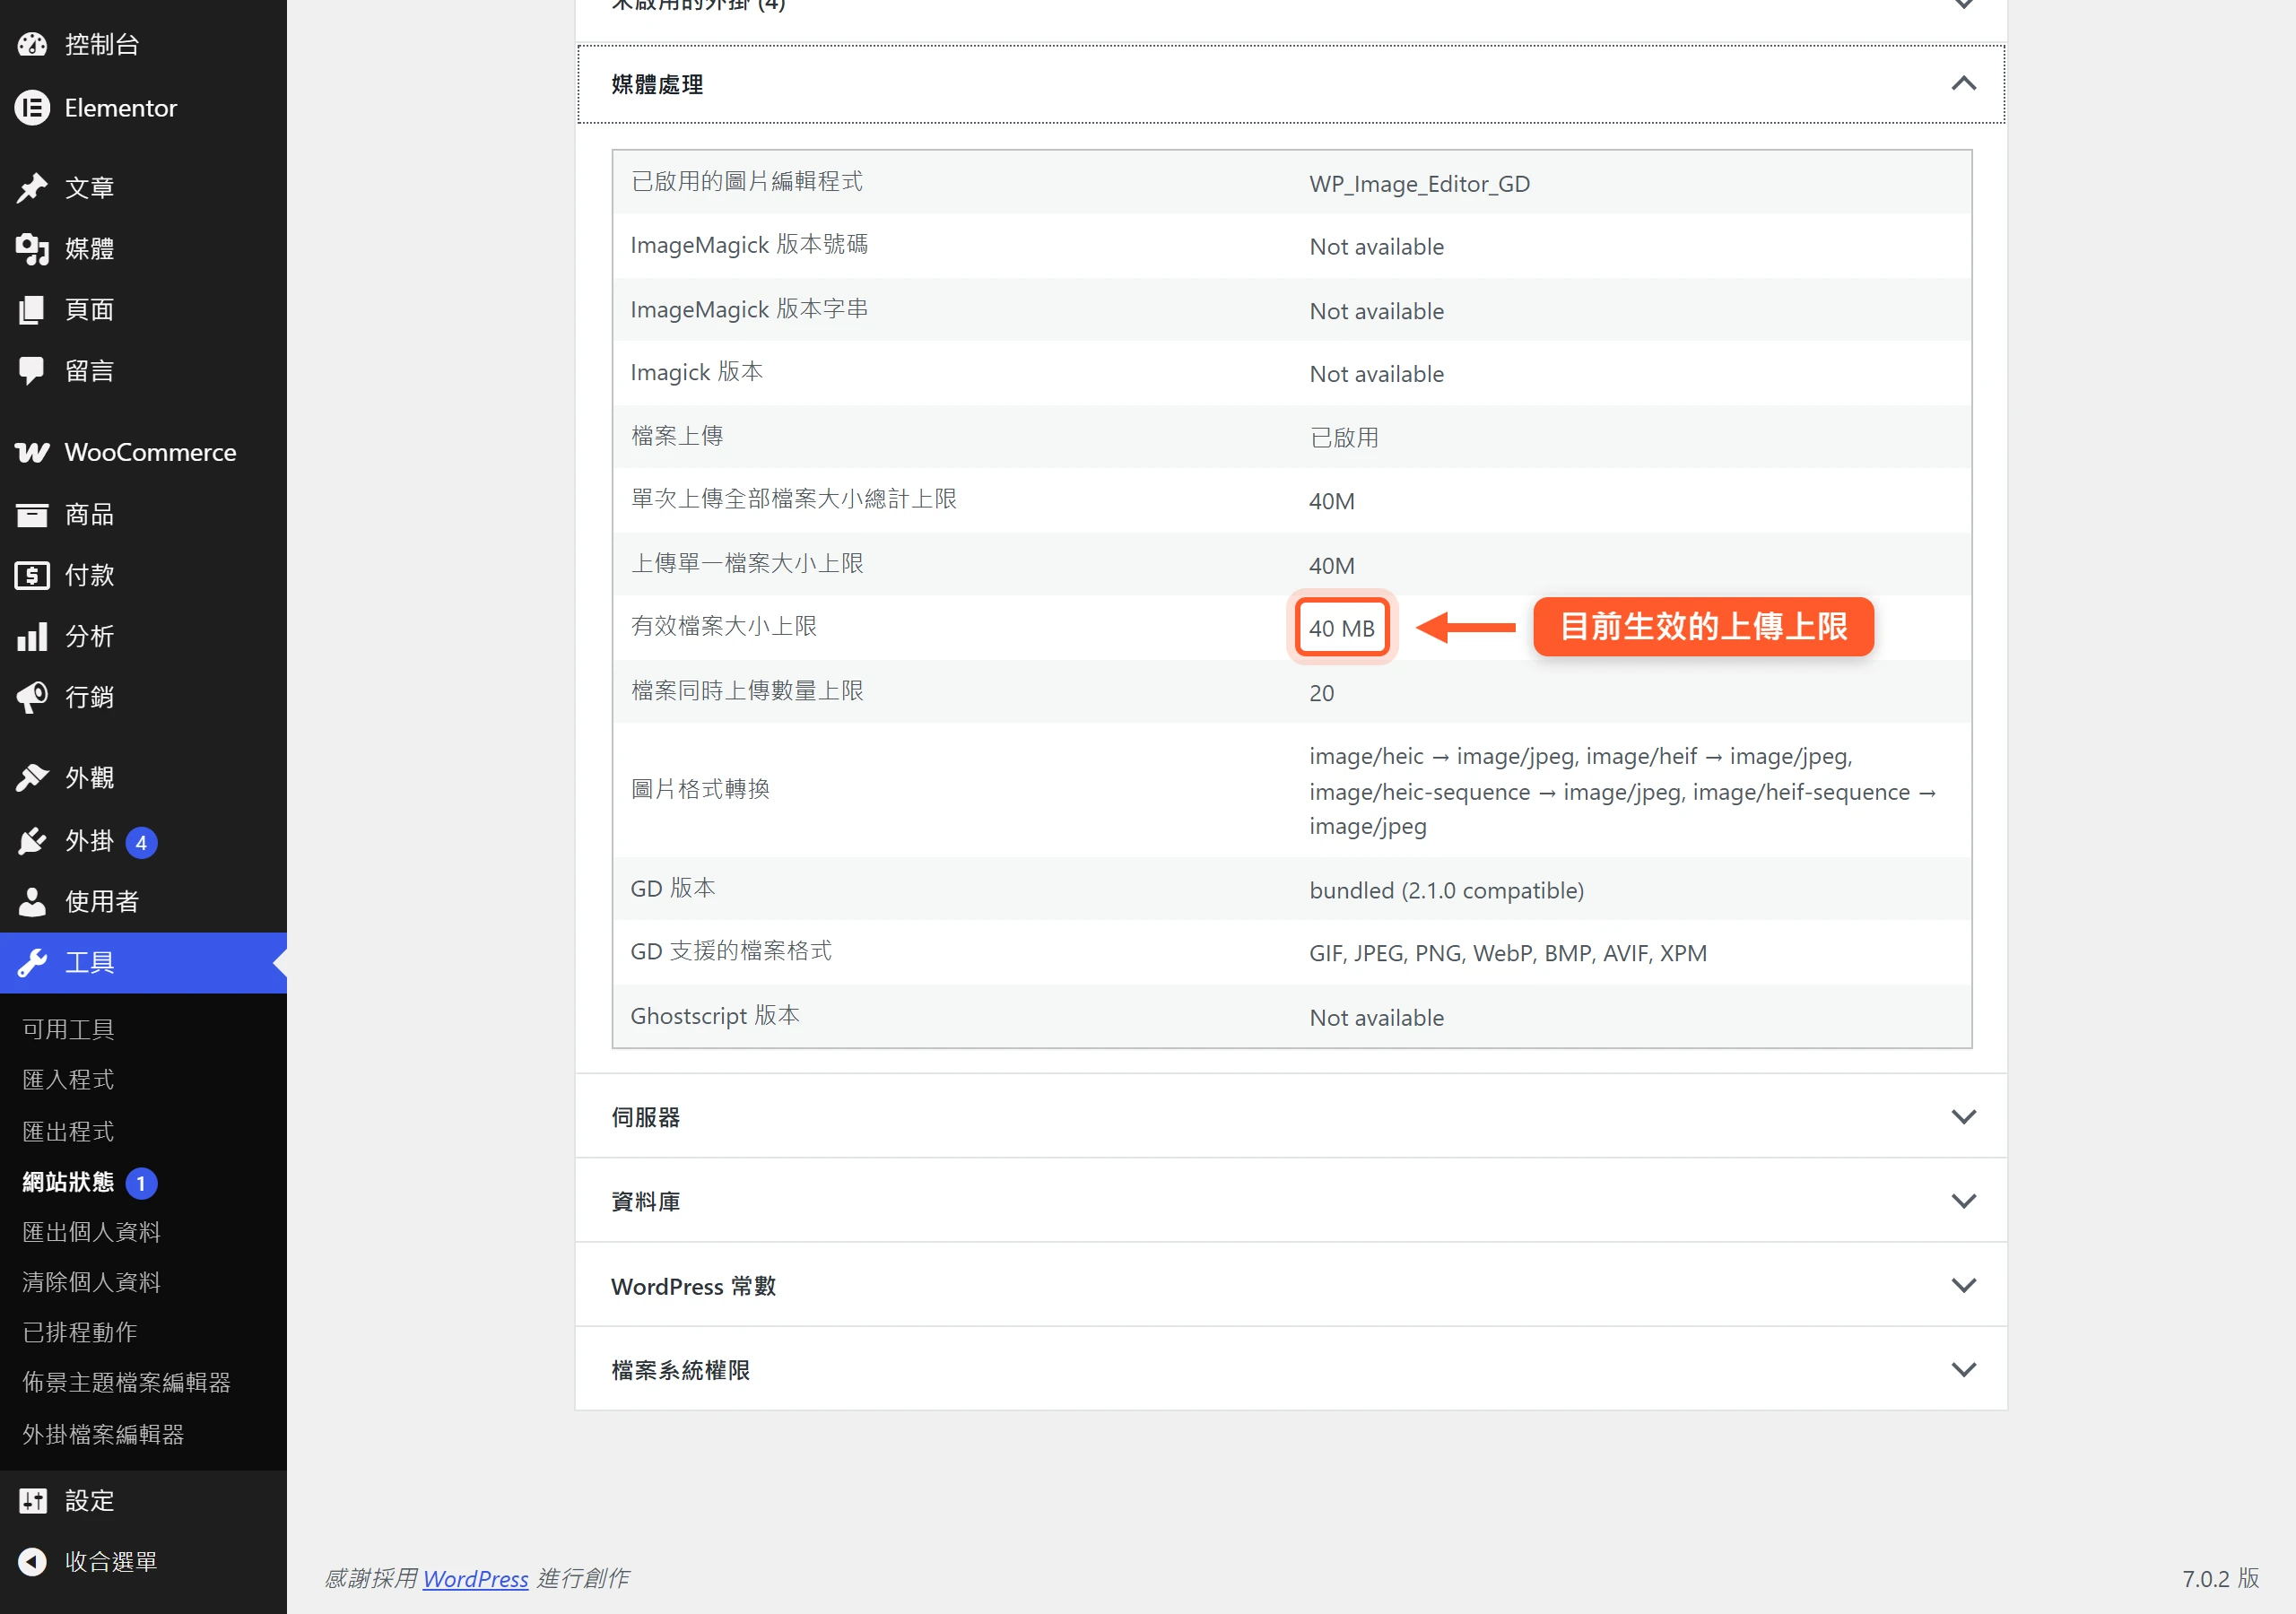Click the 頁面 pages icon
Screen dimensions: 2296x1614
(32, 310)
